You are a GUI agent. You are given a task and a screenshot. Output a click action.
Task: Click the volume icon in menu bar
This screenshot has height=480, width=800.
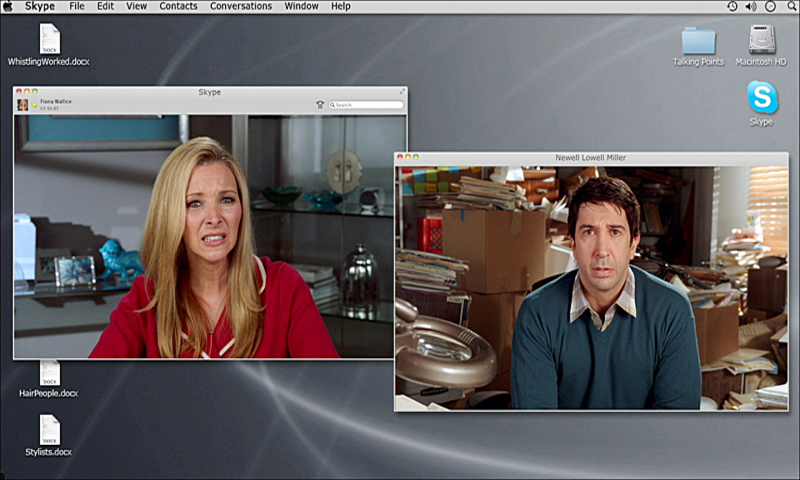(750, 6)
